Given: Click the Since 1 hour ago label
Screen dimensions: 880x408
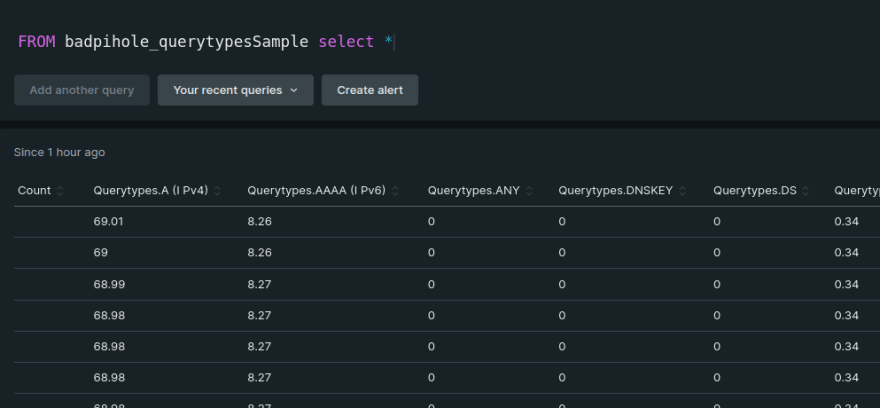Looking at the screenshot, I should coord(59,153).
